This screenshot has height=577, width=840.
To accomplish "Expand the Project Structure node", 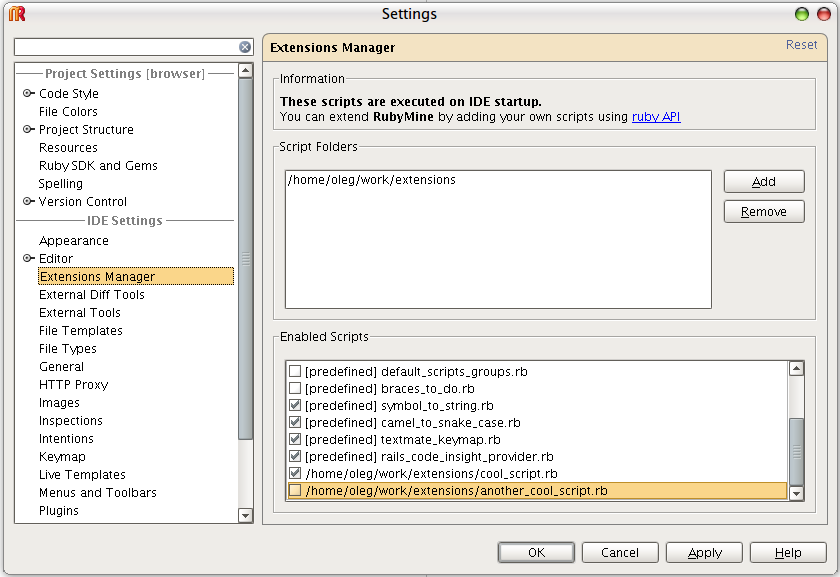I will pyautogui.click(x=28, y=129).
